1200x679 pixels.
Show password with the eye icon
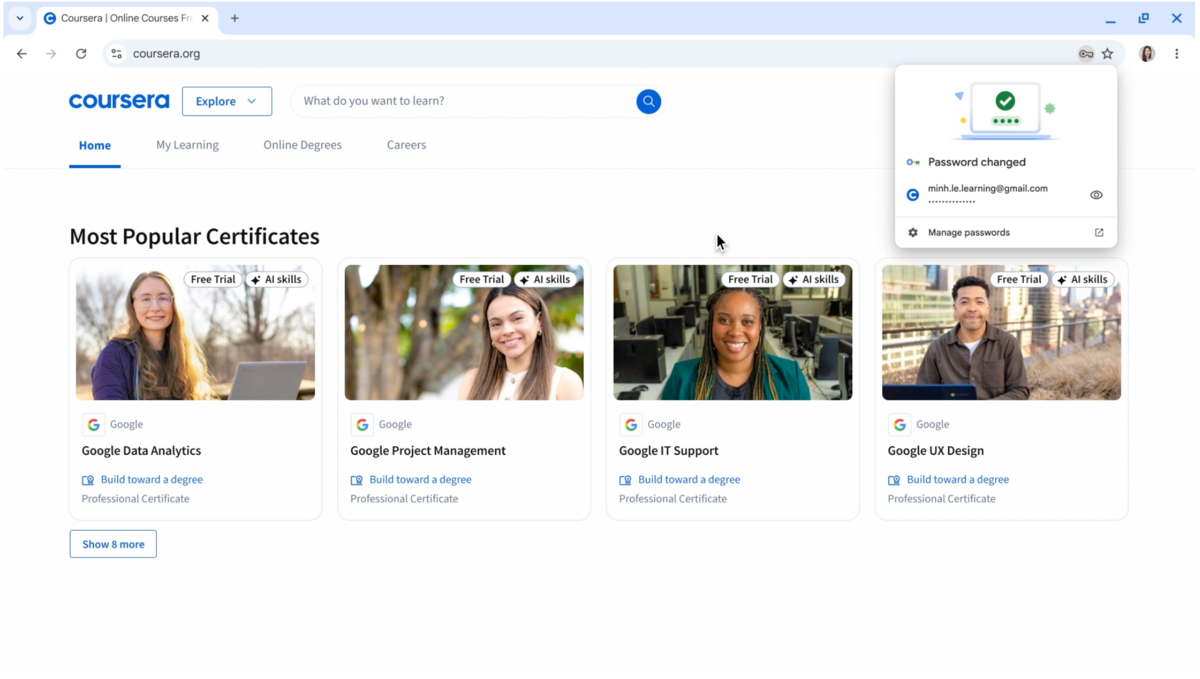point(1096,195)
